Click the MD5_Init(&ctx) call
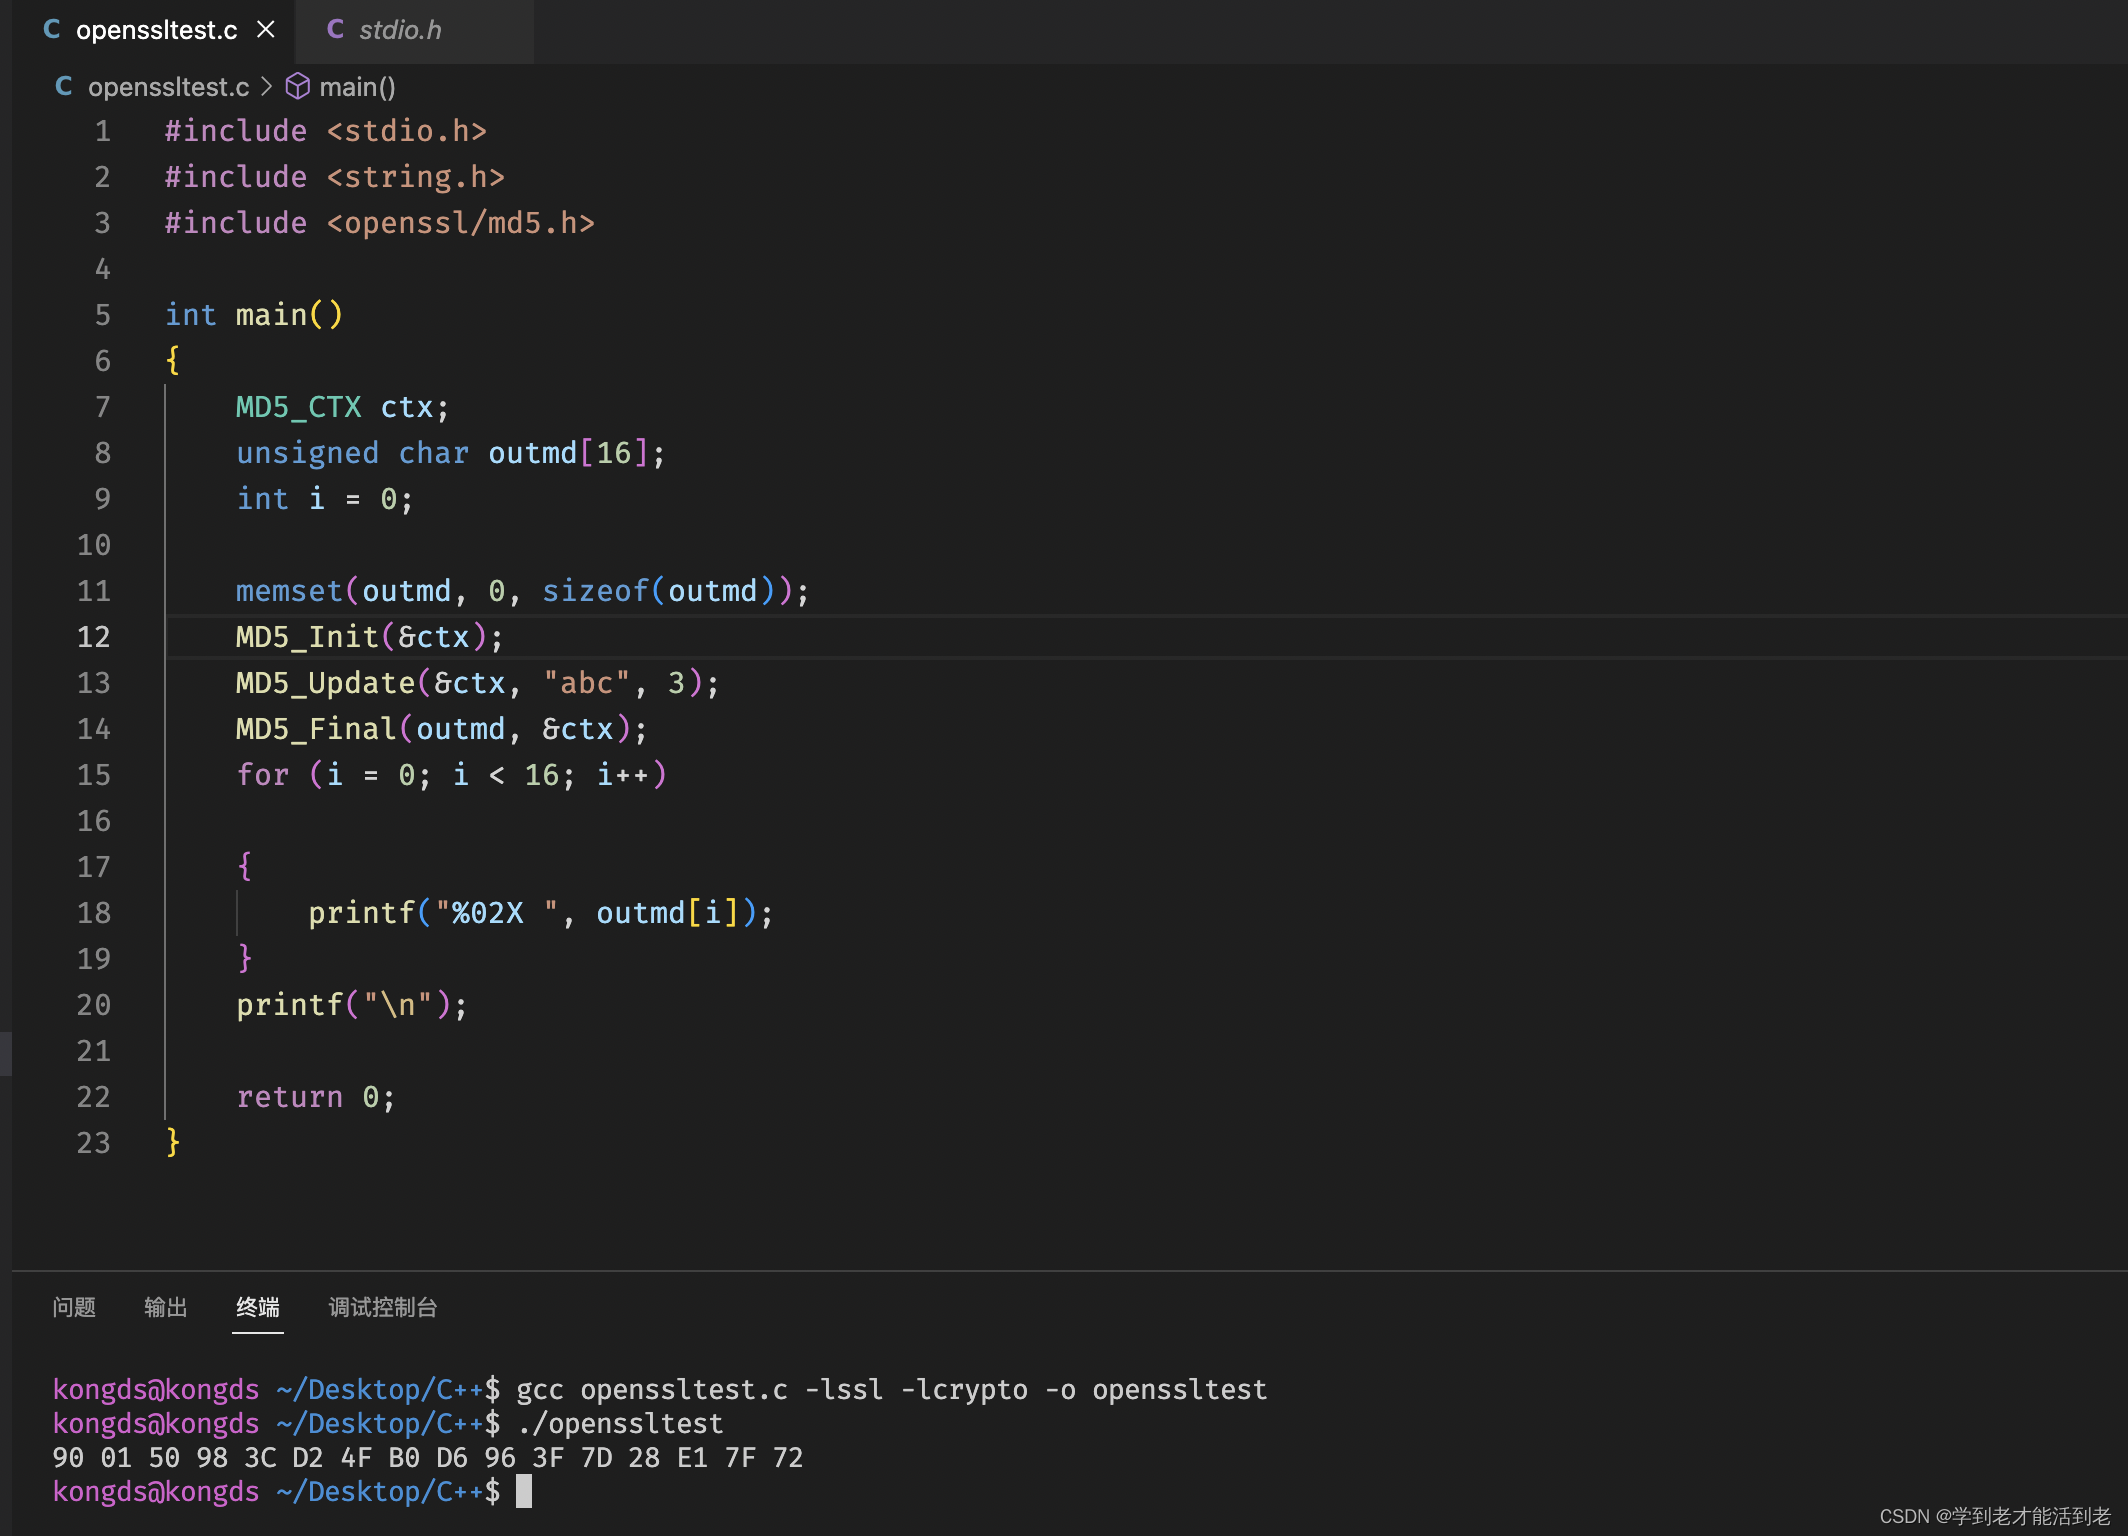 point(370,637)
